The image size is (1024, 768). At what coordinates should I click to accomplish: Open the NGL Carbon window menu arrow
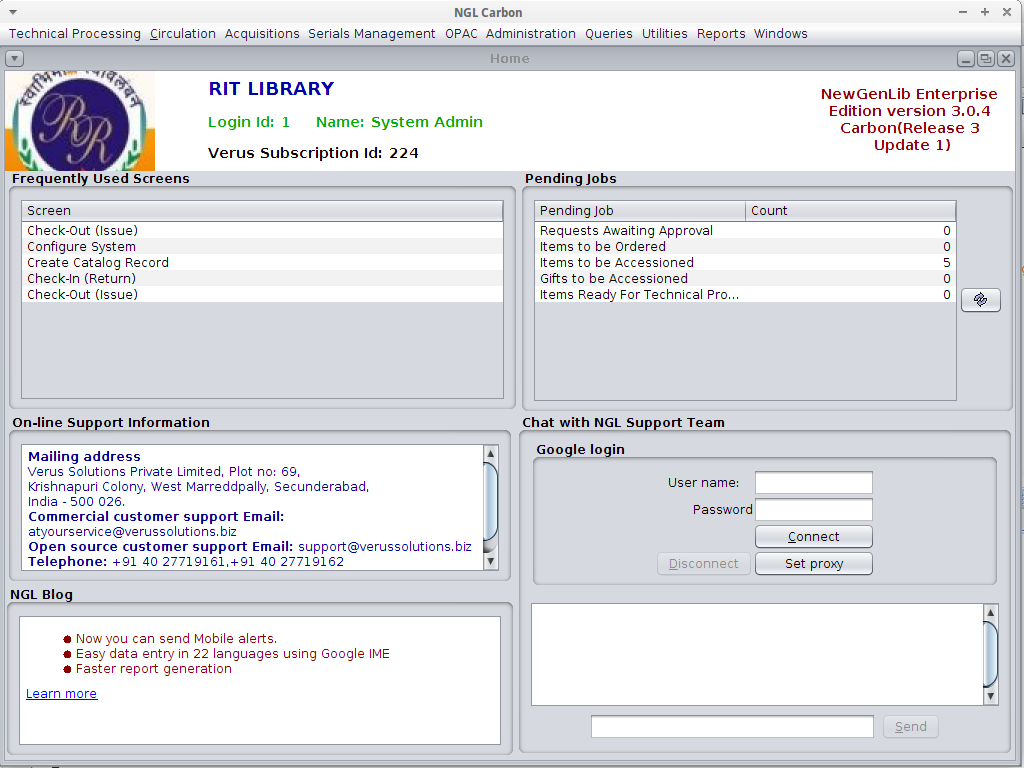click(12, 12)
